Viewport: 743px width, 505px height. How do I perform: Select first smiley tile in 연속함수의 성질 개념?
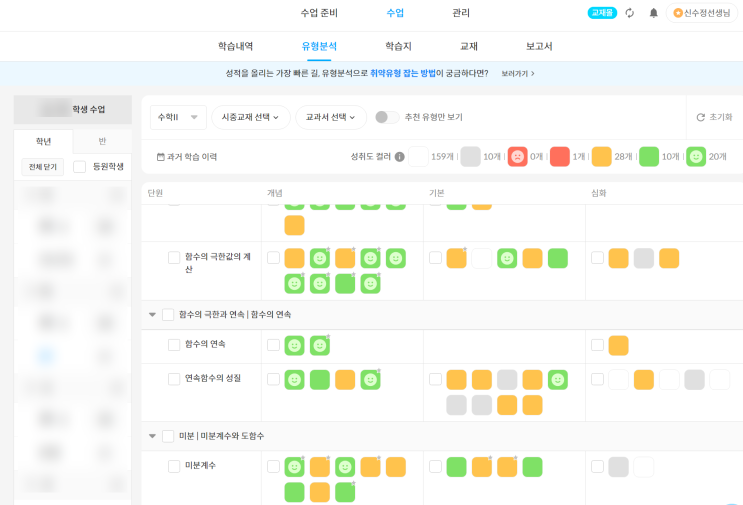click(294, 379)
